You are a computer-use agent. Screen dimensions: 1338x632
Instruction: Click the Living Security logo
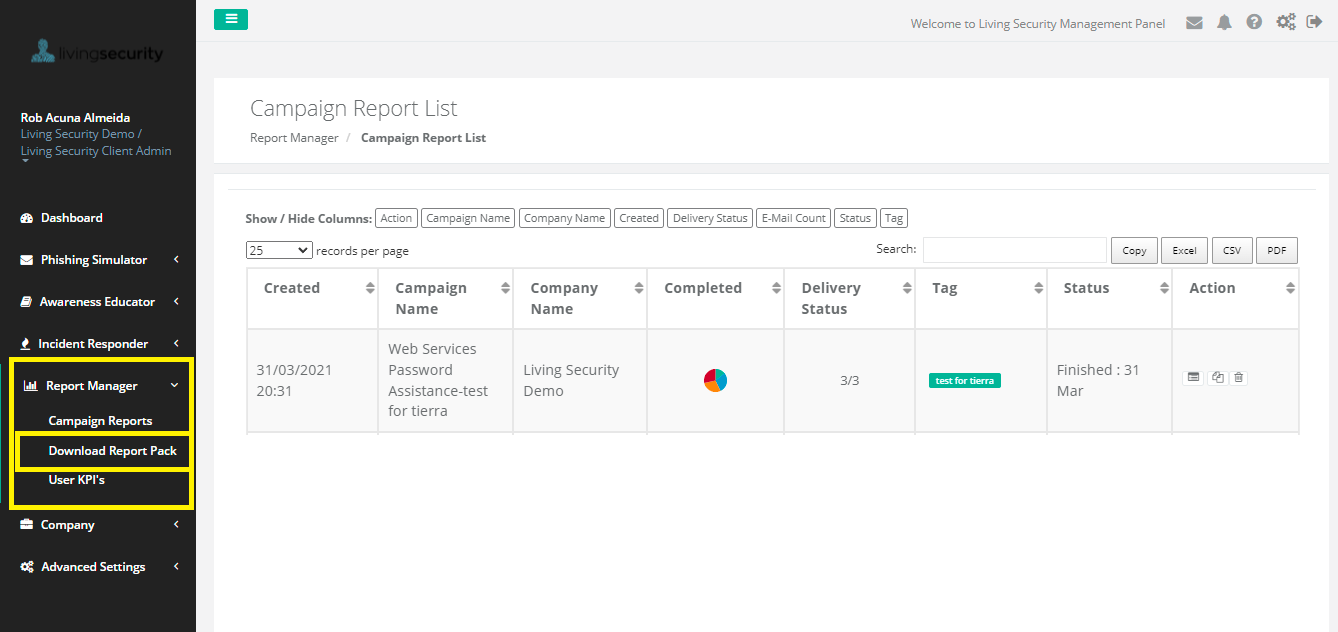pyautogui.click(x=97, y=52)
